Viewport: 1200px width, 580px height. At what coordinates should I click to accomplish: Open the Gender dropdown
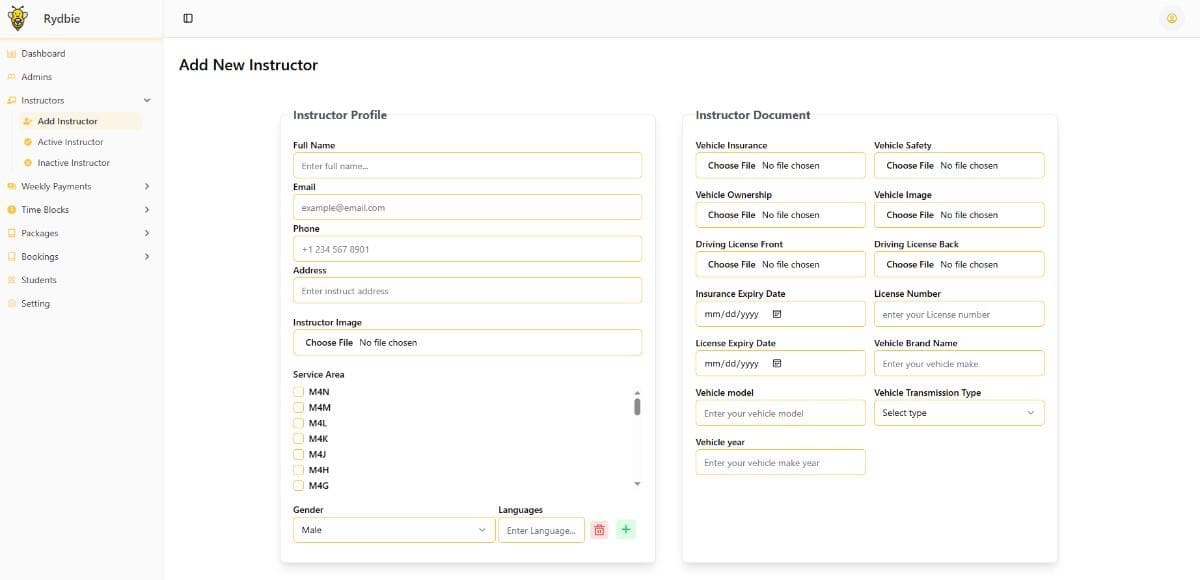click(393, 529)
